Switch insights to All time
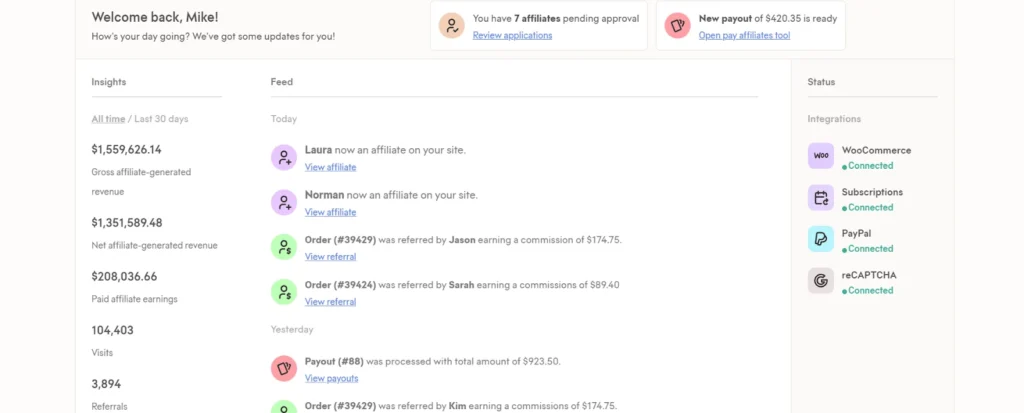The image size is (1024, 413). pos(108,119)
